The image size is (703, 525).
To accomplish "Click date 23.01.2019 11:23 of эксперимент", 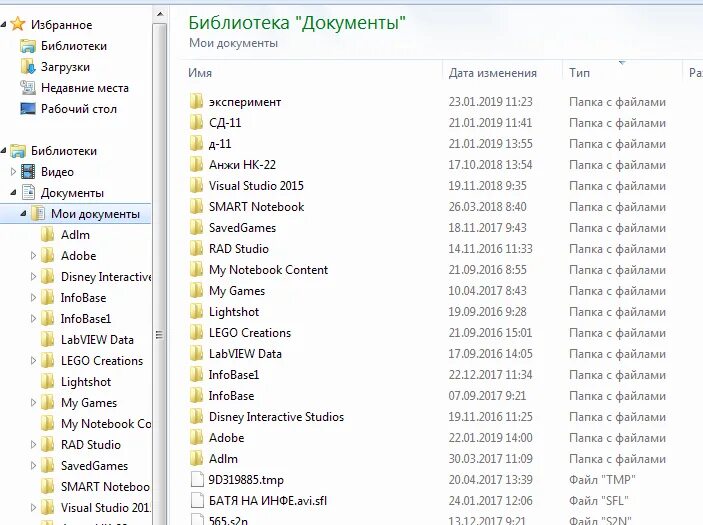I will pos(490,102).
